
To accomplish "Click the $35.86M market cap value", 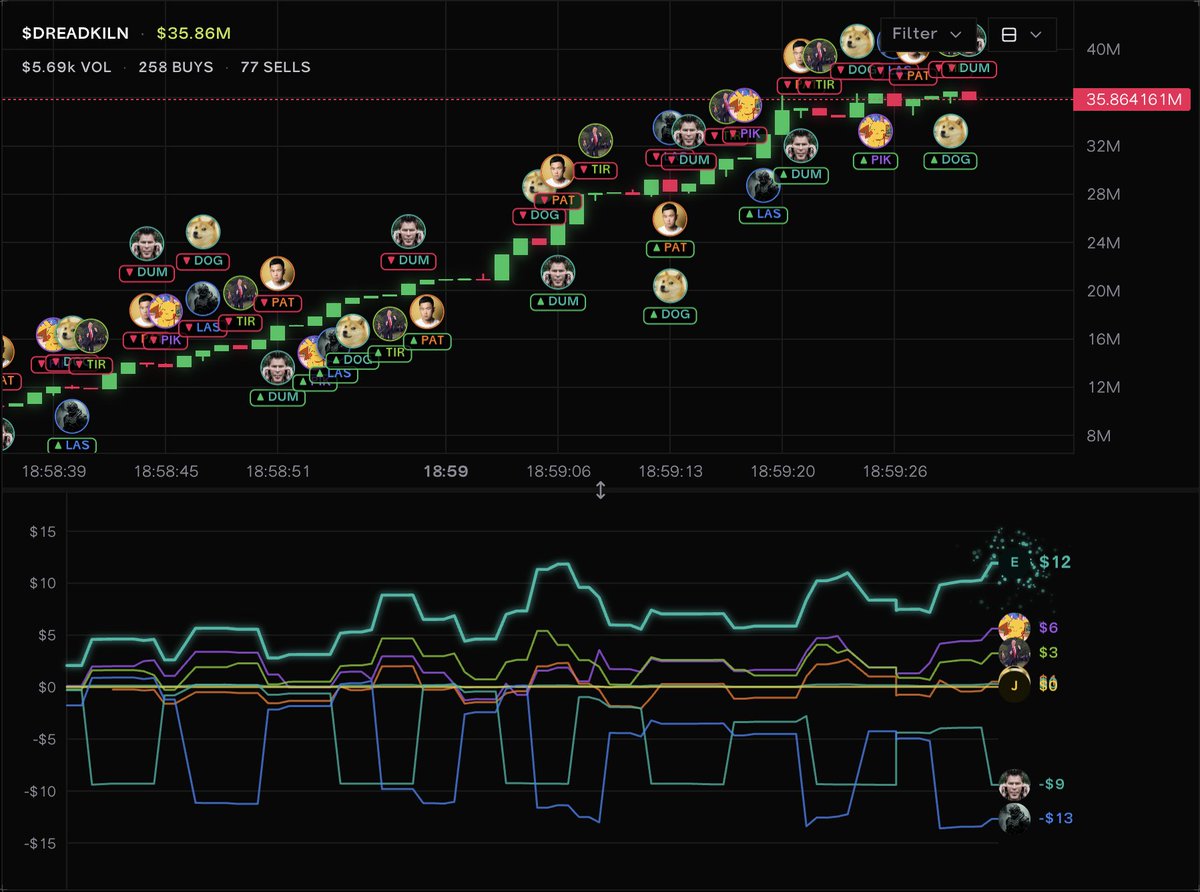I will tap(194, 34).
